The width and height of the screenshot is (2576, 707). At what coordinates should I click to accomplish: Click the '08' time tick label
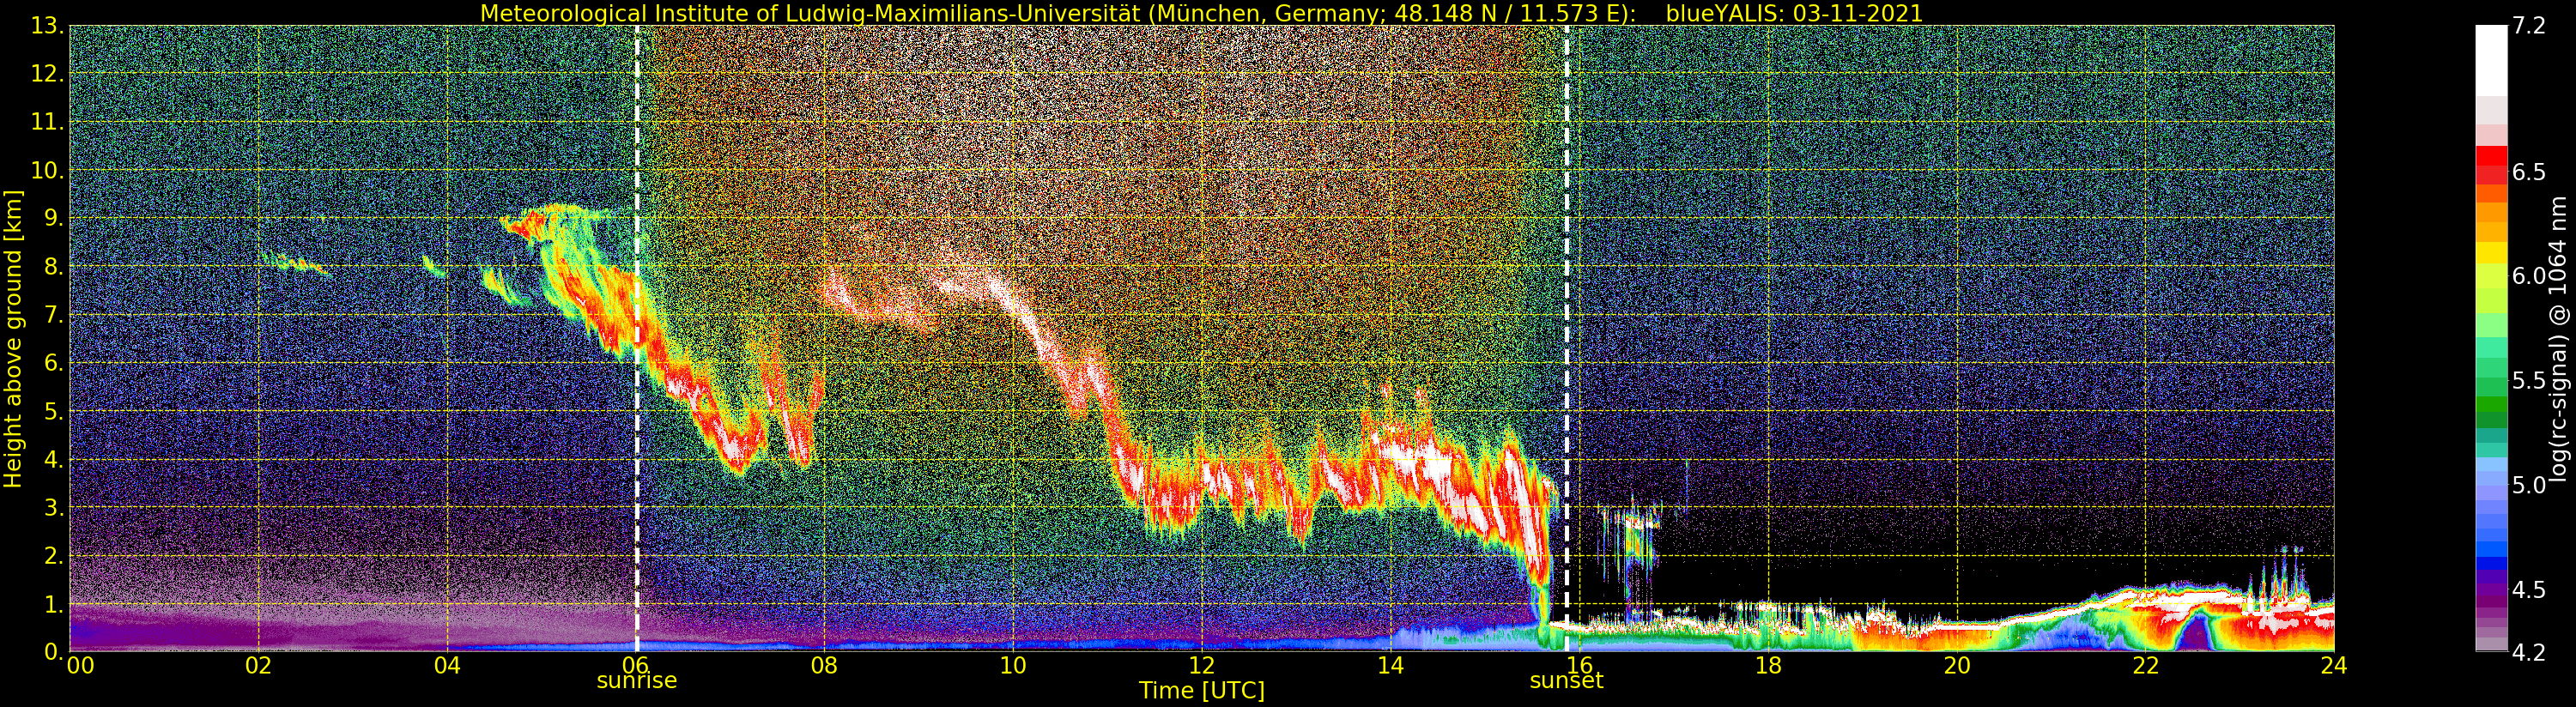click(x=824, y=665)
